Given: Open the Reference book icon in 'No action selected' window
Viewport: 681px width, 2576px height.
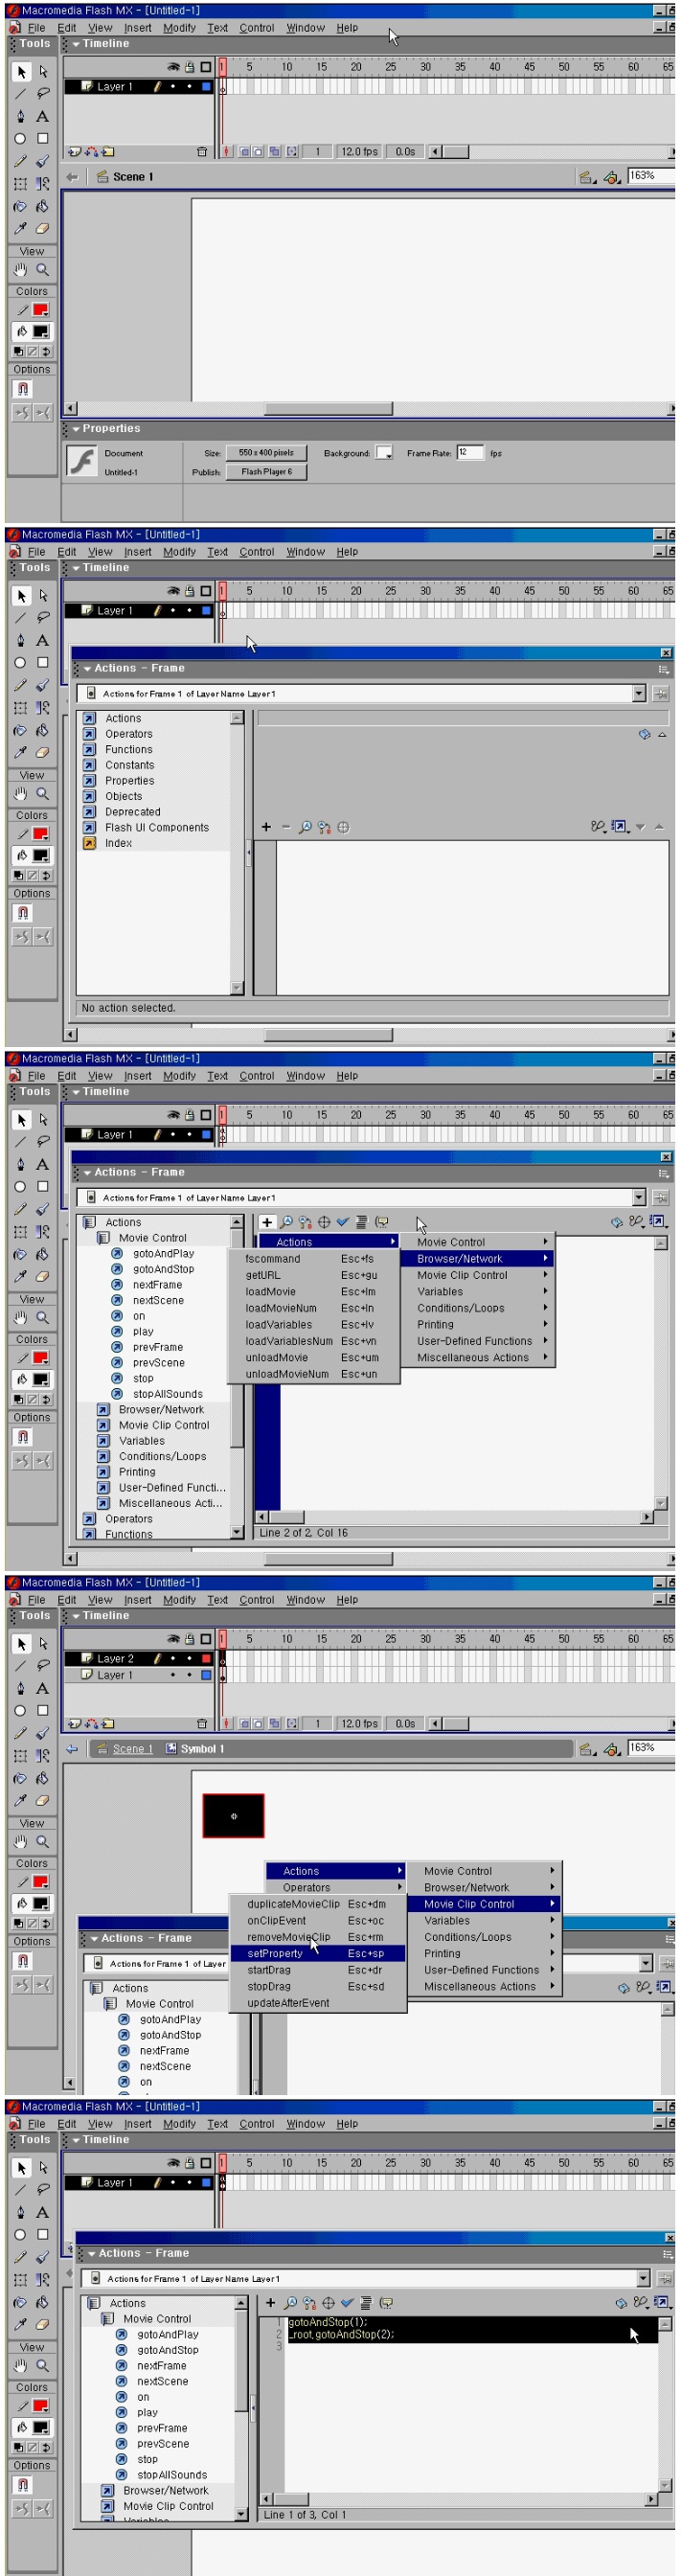Looking at the screenshot, I should click(644, 734).
